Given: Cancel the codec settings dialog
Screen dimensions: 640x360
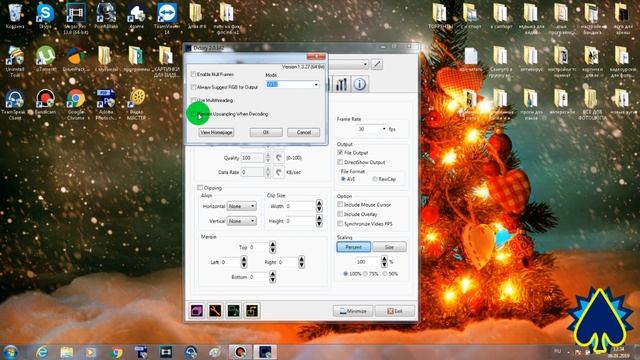Looking at the screenshot, I should [304, 132].
